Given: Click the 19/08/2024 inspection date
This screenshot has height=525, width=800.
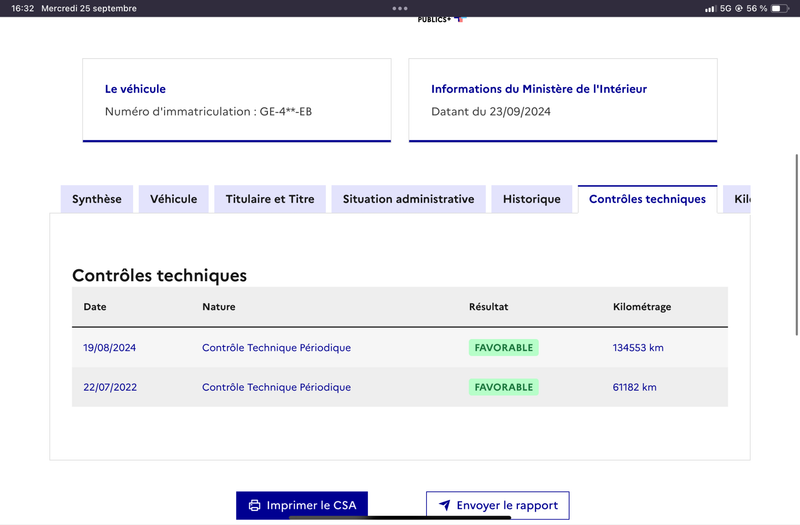Looking at the screenshot, I should (110, 347).
